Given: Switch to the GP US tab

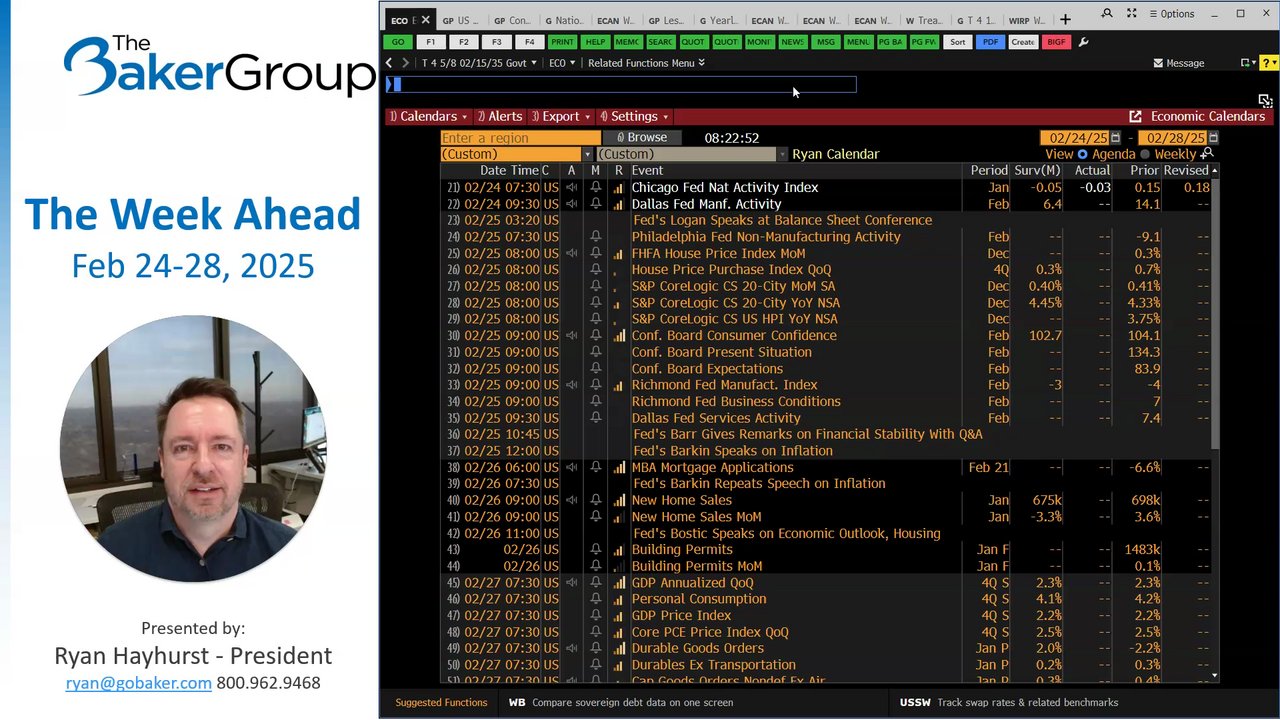Looking at the screenshot, I should pyautogui.click(x=460, y=20).
